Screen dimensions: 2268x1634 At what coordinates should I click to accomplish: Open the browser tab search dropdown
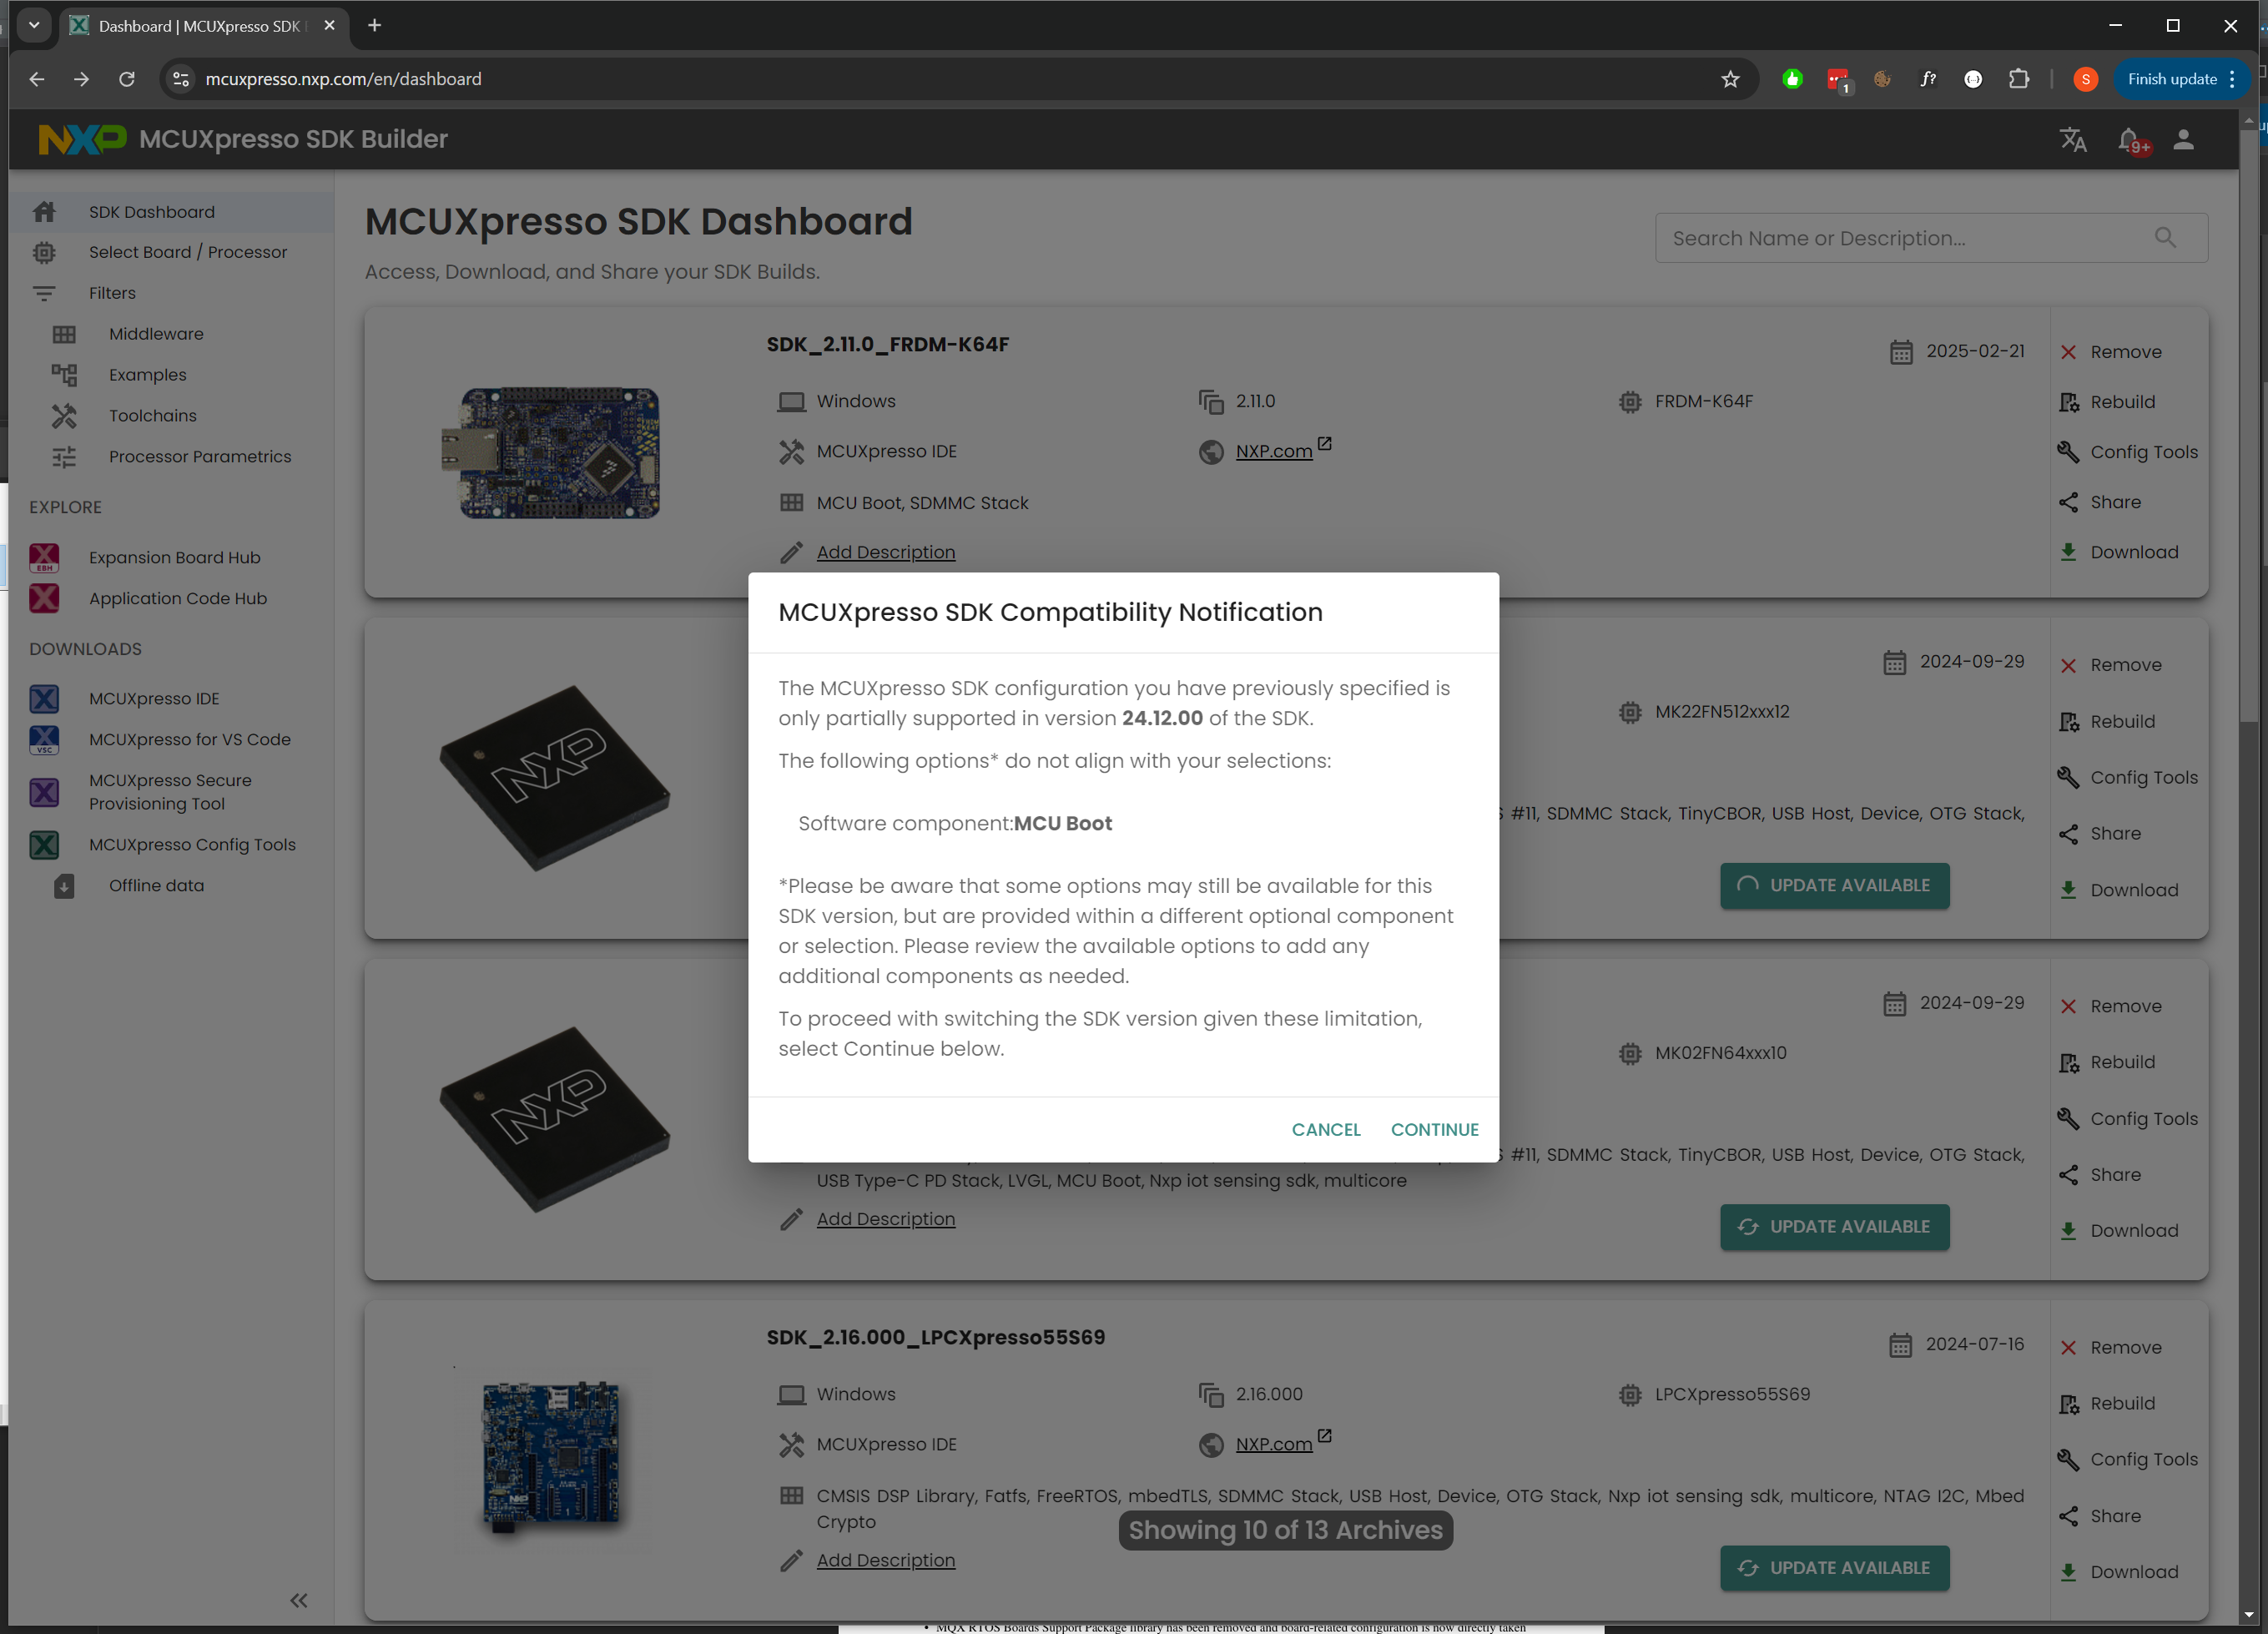34,25
